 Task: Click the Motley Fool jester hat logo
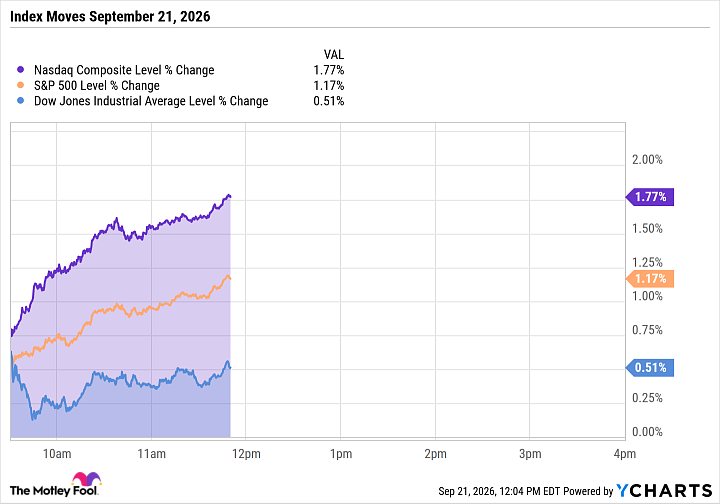[86, 480]
